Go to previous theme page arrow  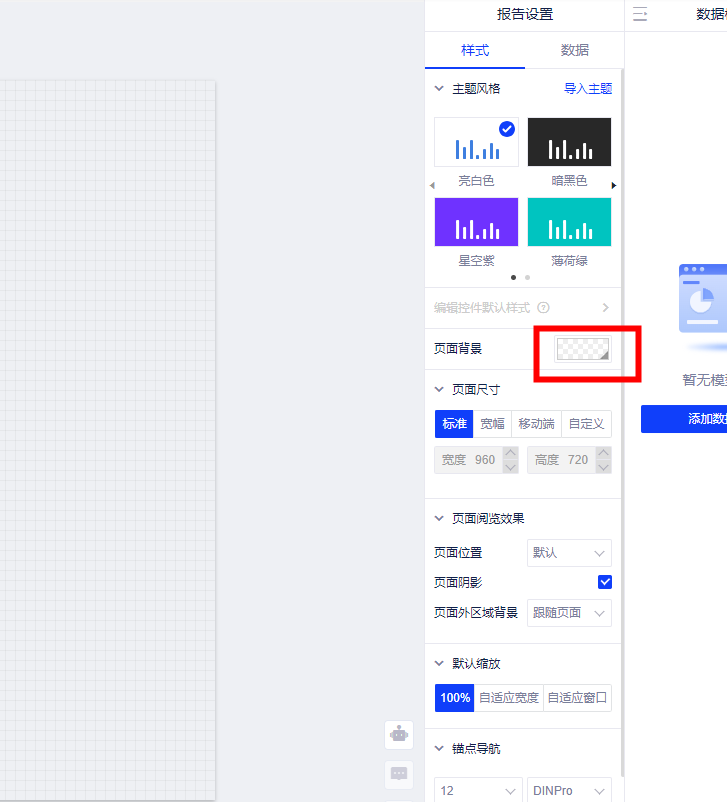(432, 185)
